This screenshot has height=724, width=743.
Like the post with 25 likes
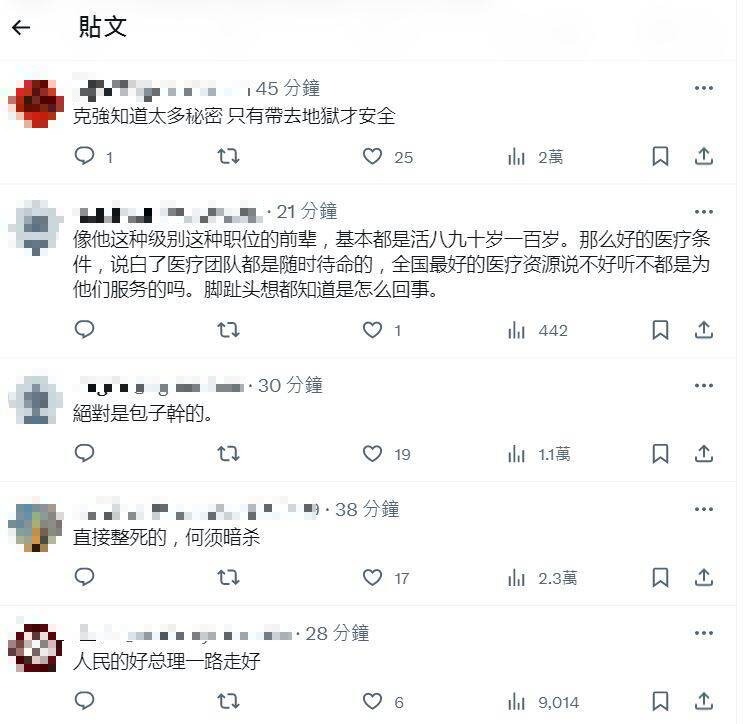click(x=372, y=156)
